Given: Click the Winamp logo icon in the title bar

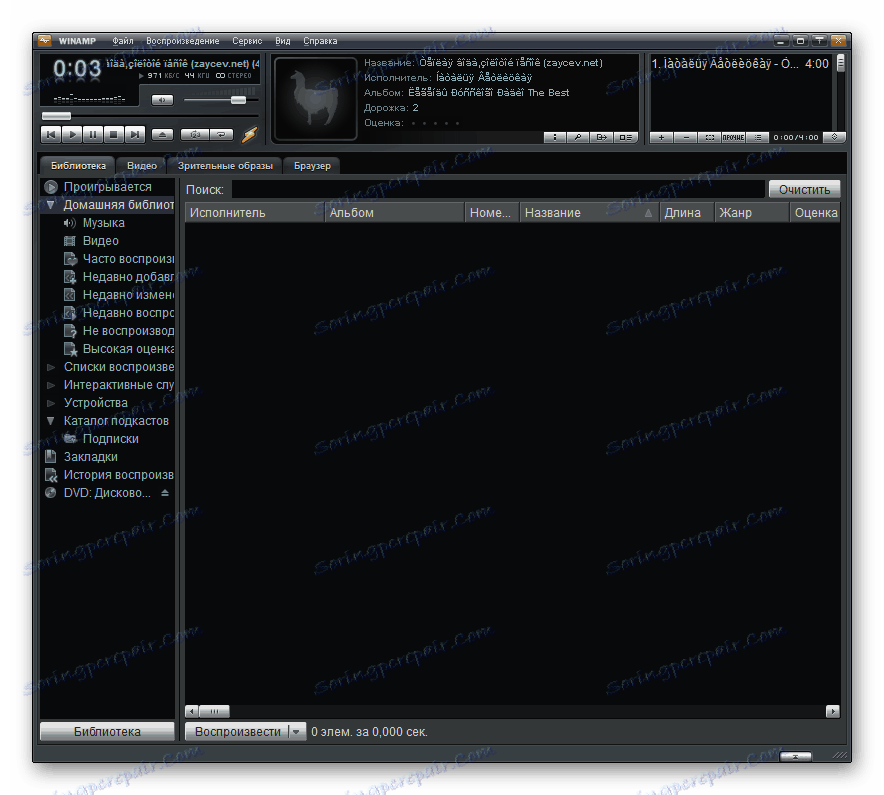Looking at the screenshot, I should [45, 41].
